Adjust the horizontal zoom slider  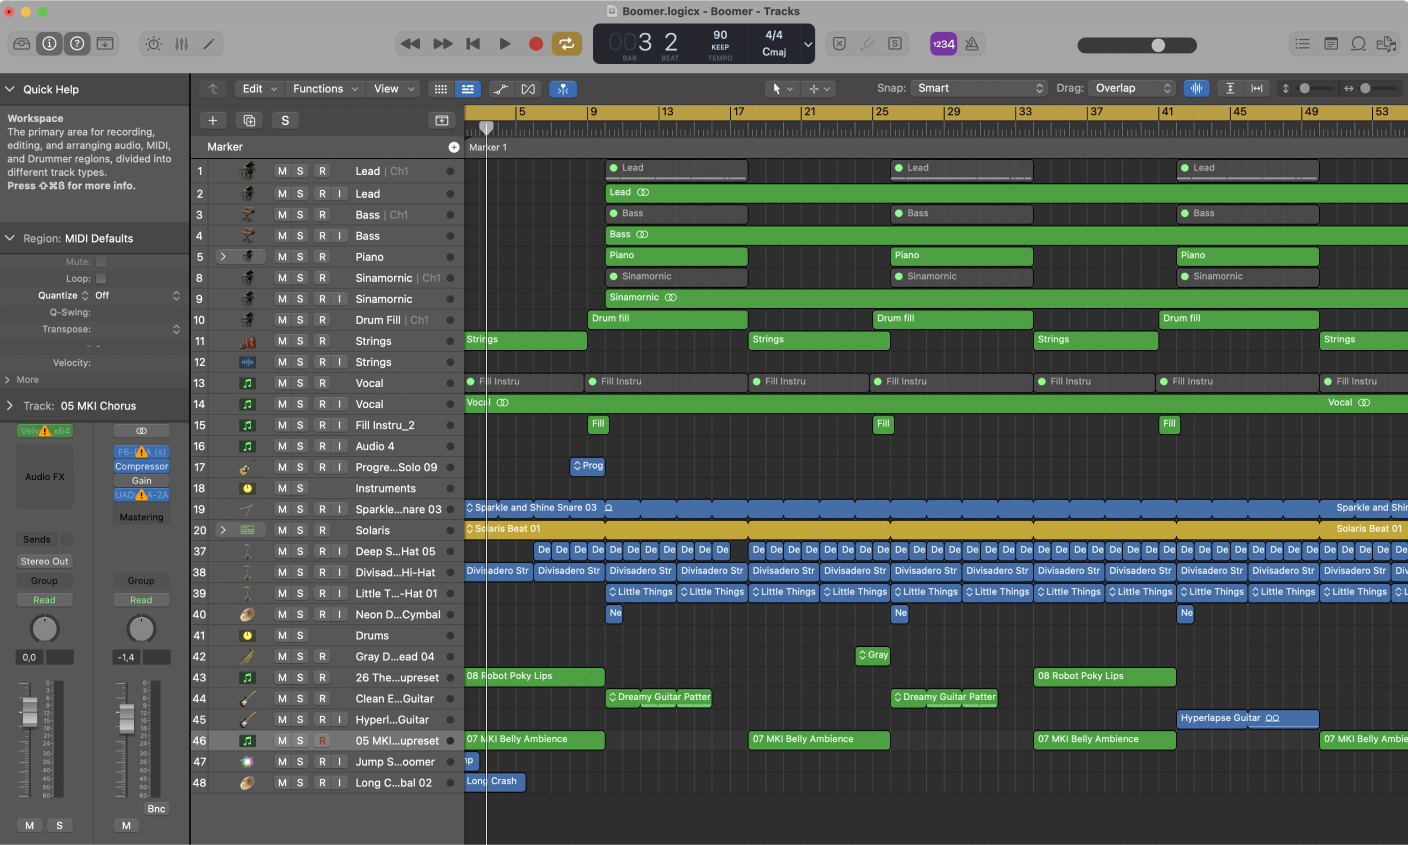point(1365,88)
